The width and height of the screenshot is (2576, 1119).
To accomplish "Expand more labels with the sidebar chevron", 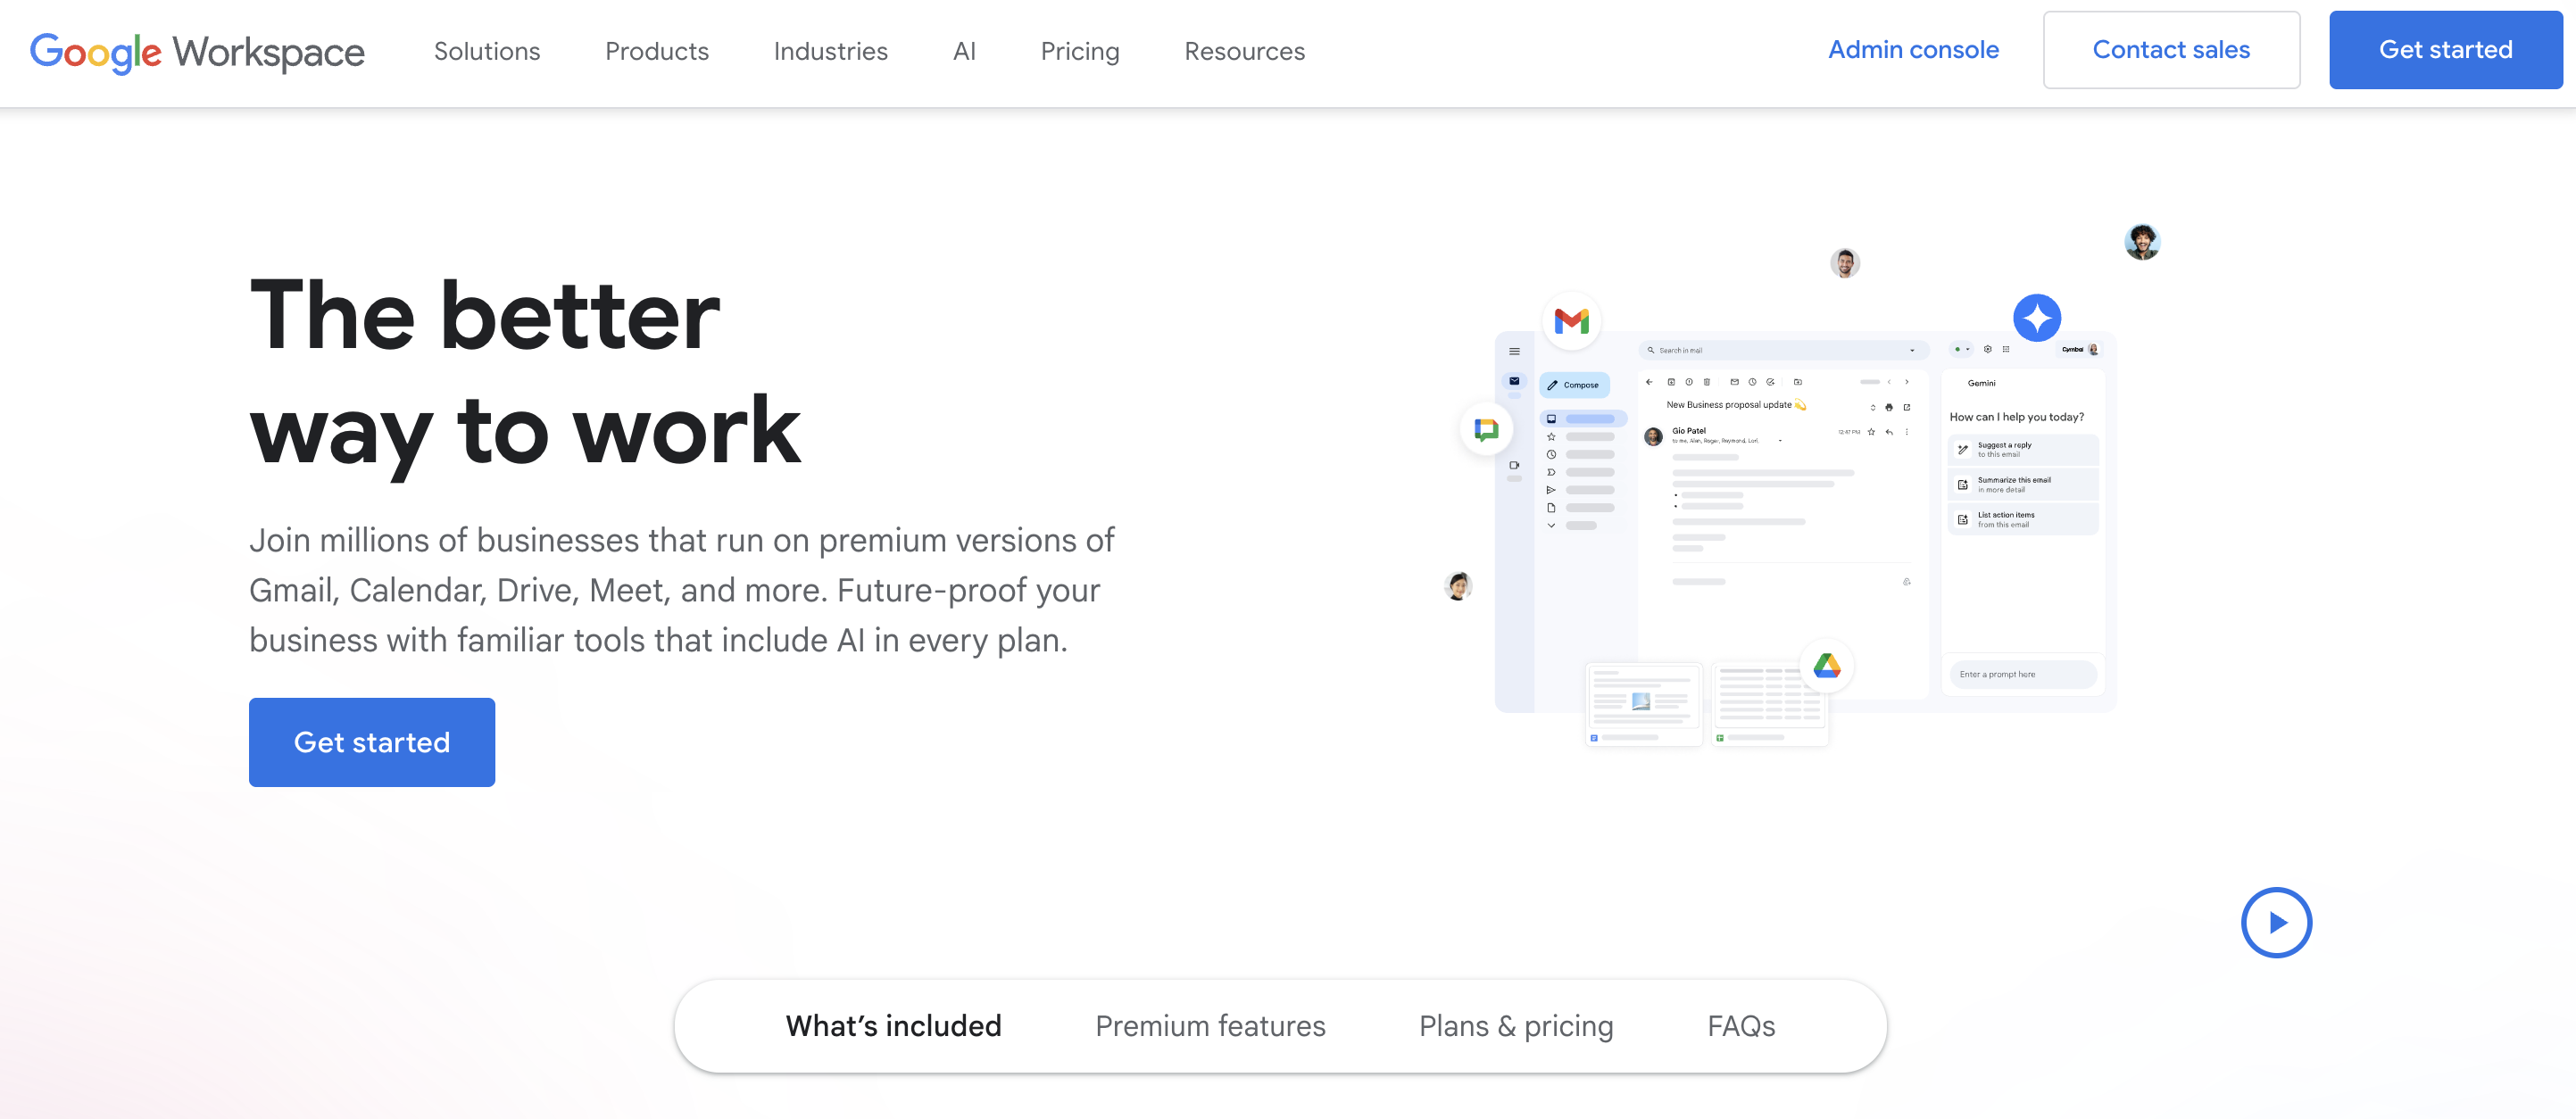I will tap(1553, 525).
